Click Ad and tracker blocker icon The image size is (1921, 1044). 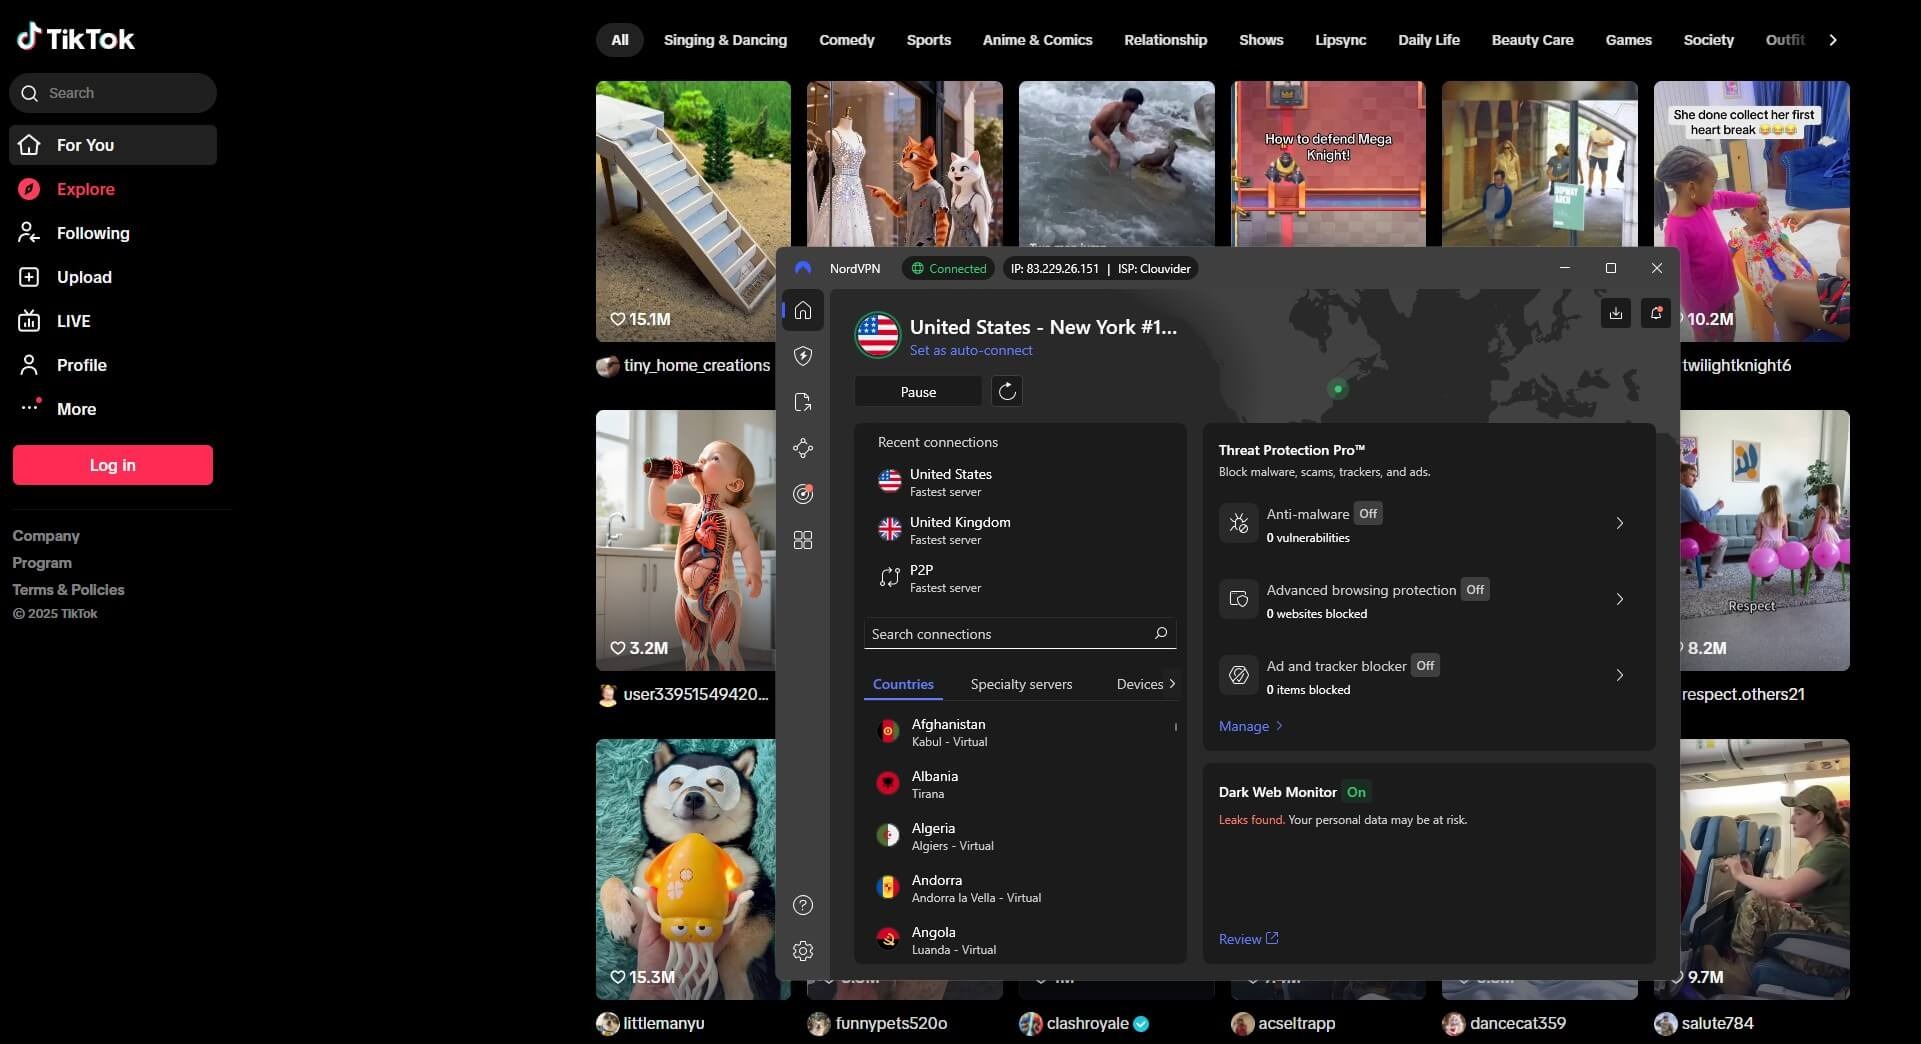tap(1238, 675)
